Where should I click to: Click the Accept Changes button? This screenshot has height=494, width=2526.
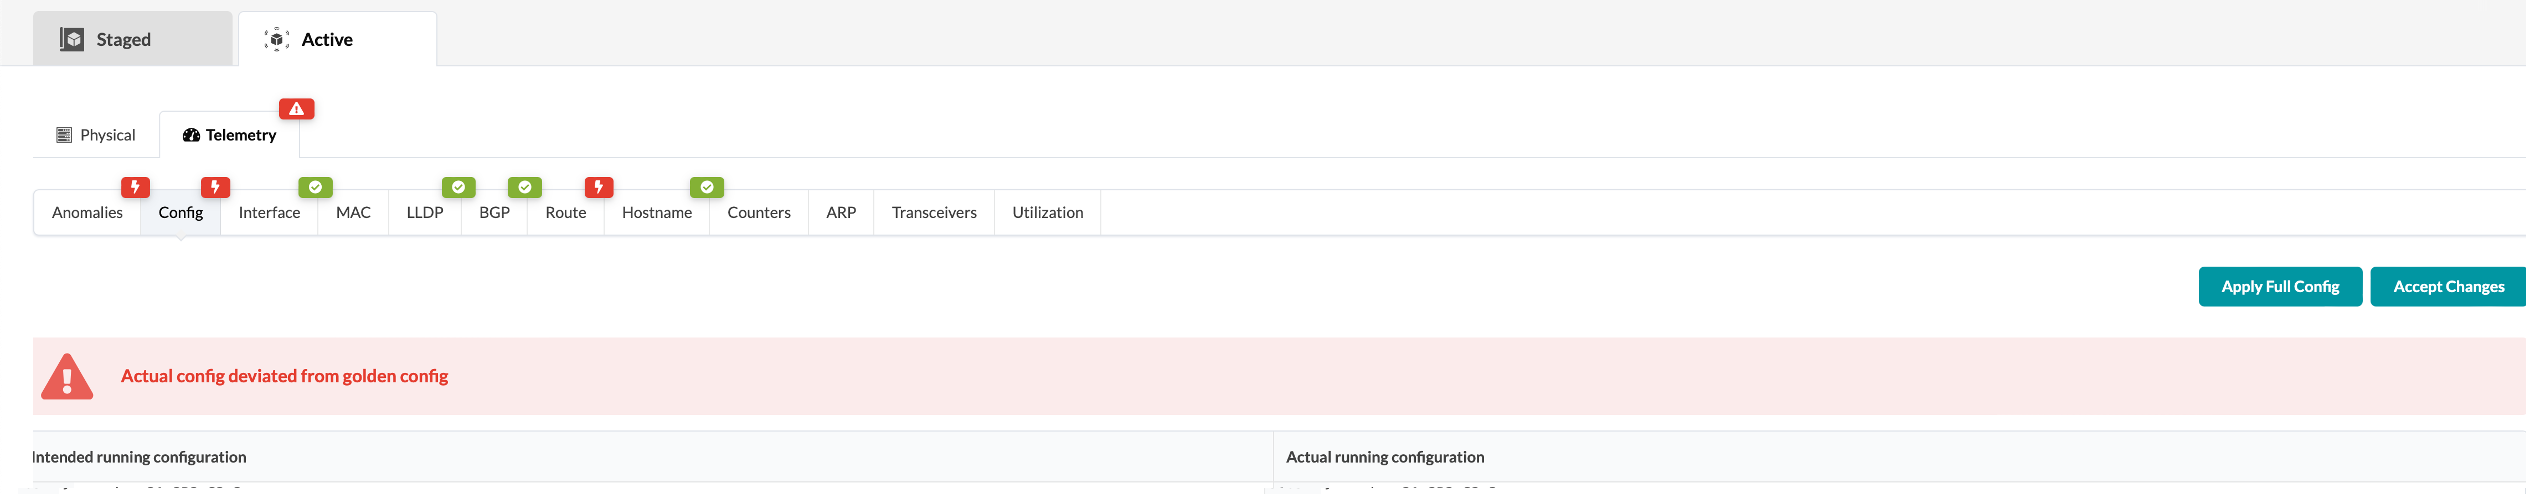pyautogui.click(x=2447, y=287)
